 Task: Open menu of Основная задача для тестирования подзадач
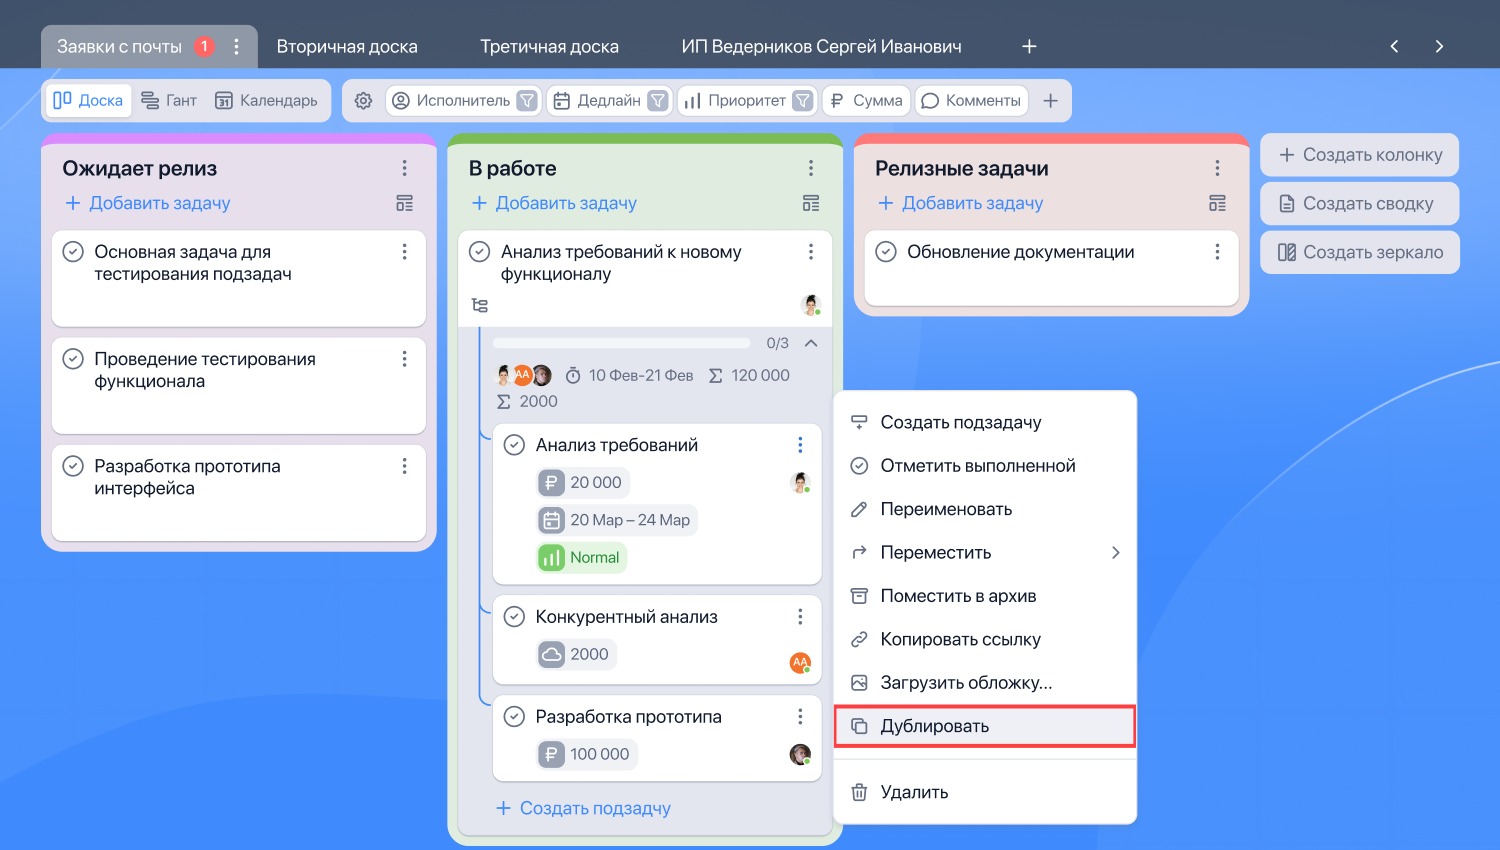[x=404, y=252]
